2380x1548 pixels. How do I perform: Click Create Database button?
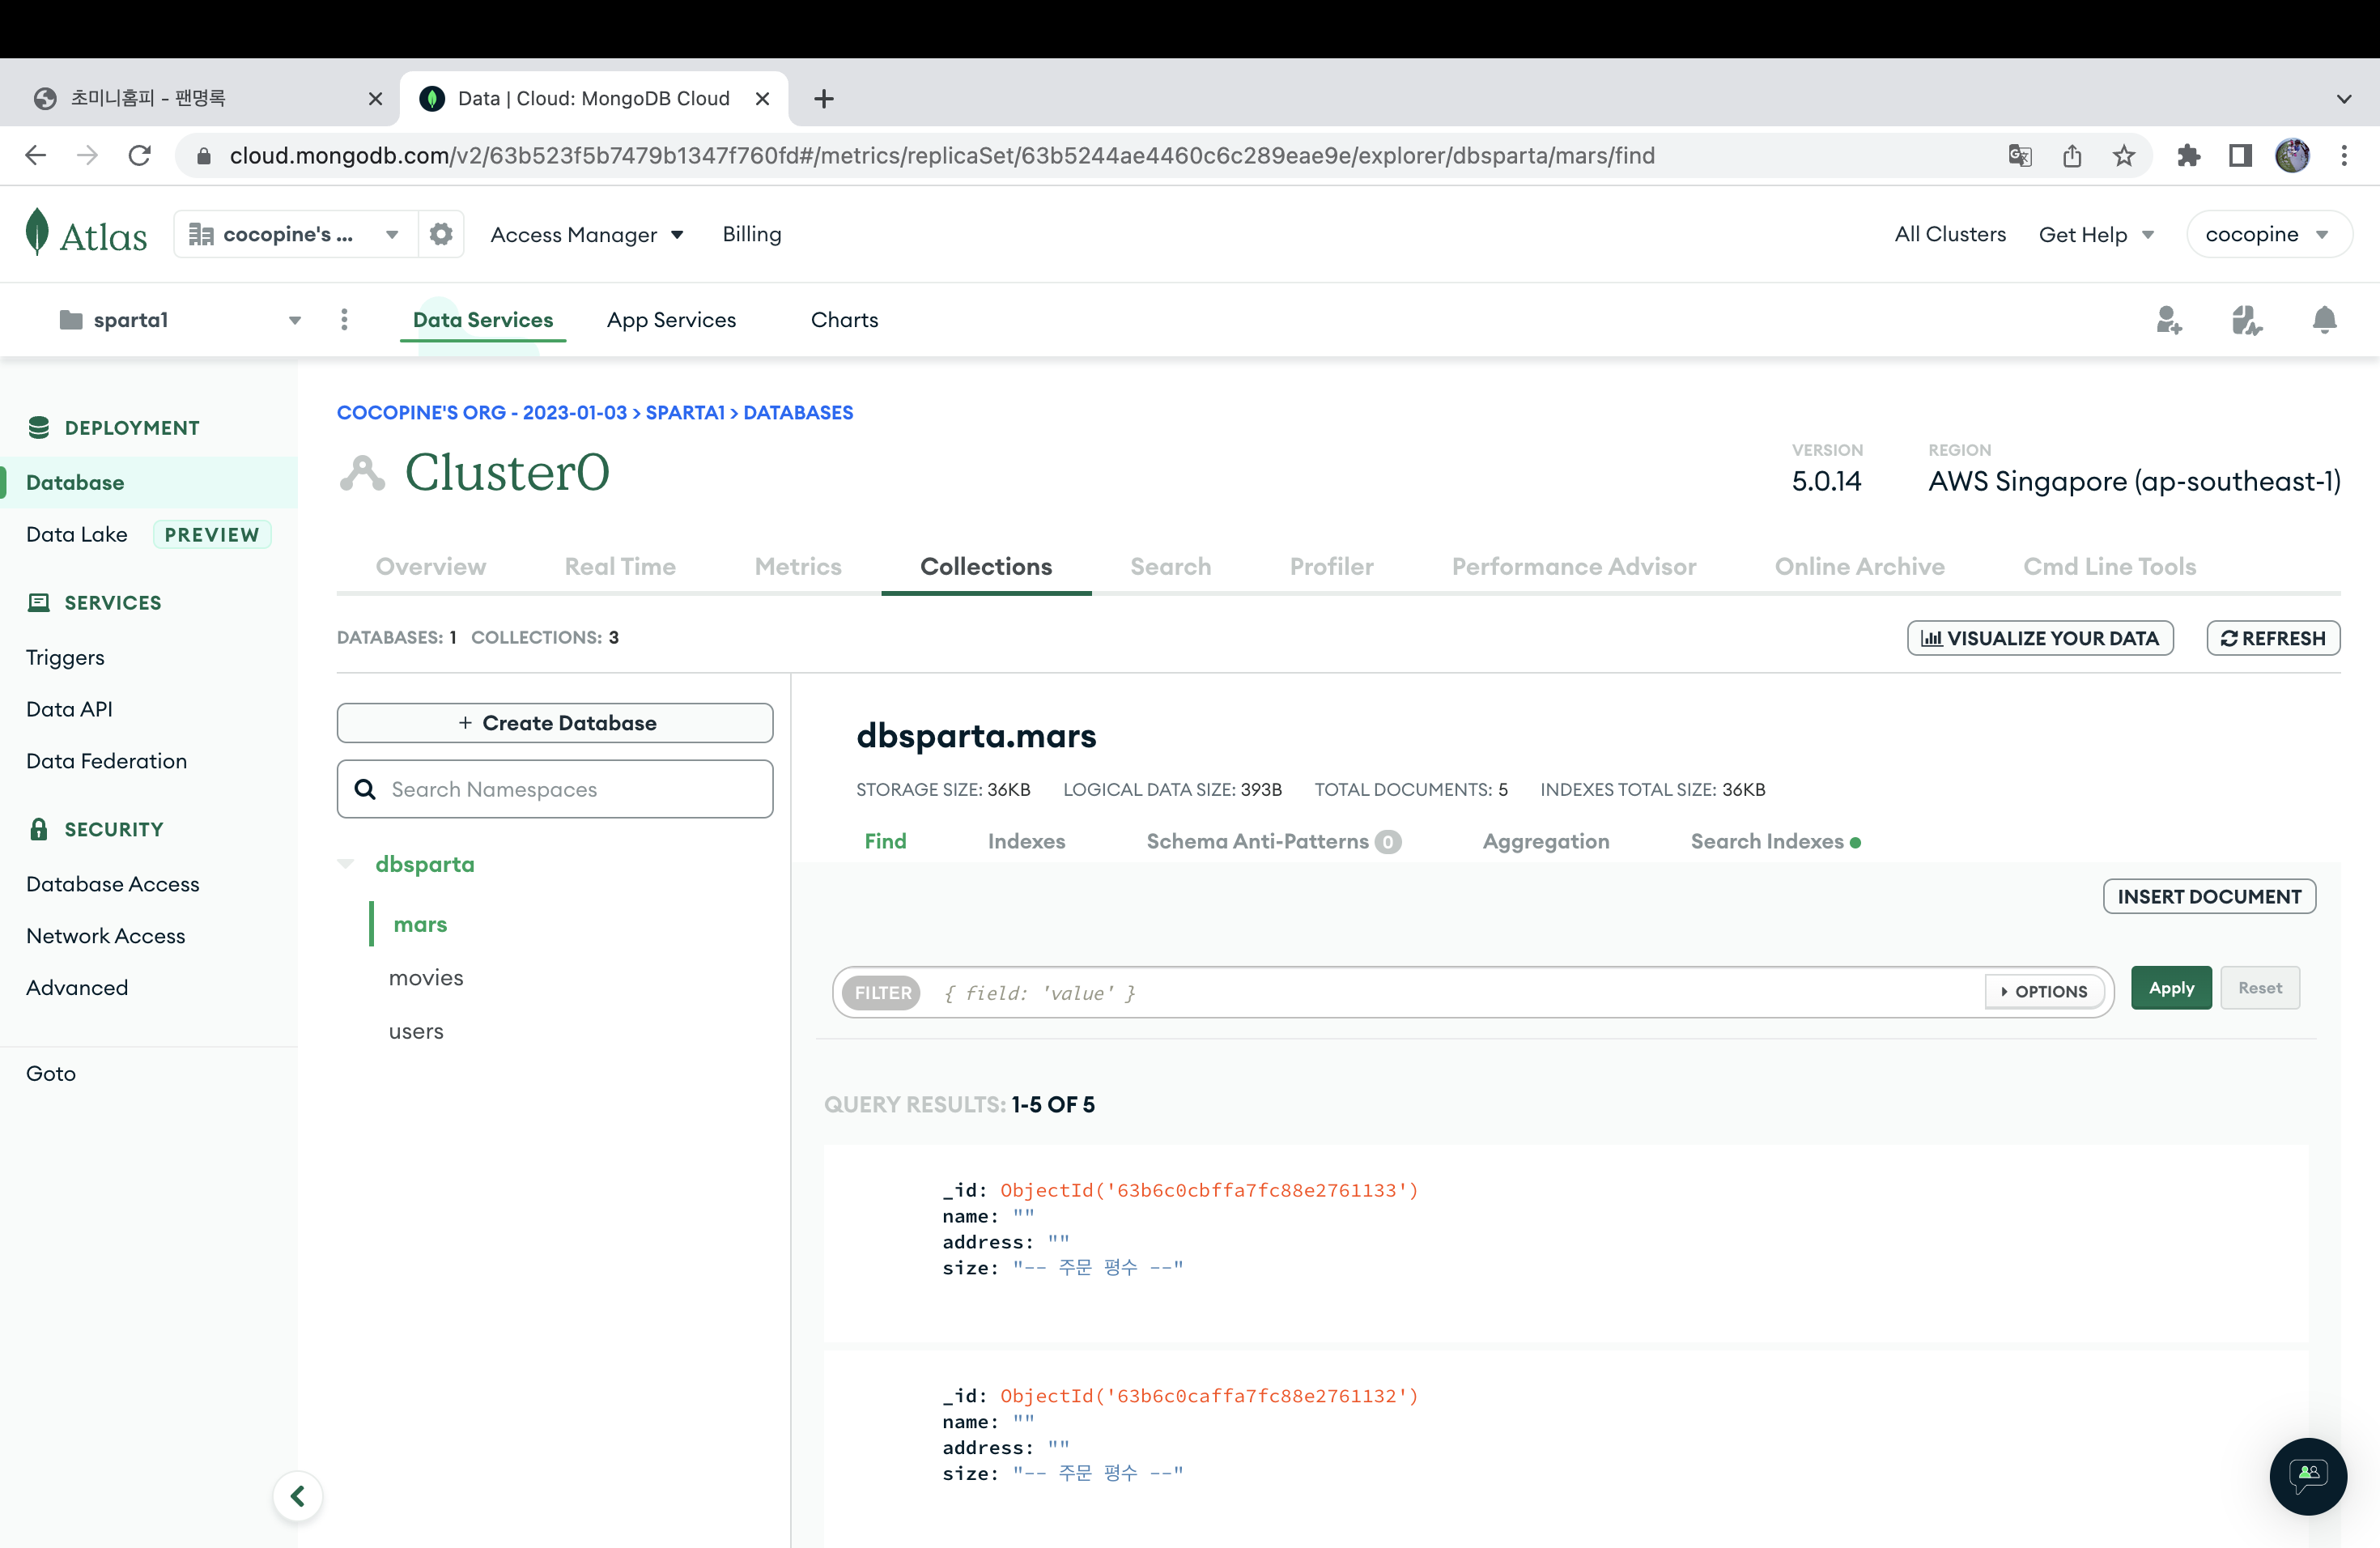(555, 722)
